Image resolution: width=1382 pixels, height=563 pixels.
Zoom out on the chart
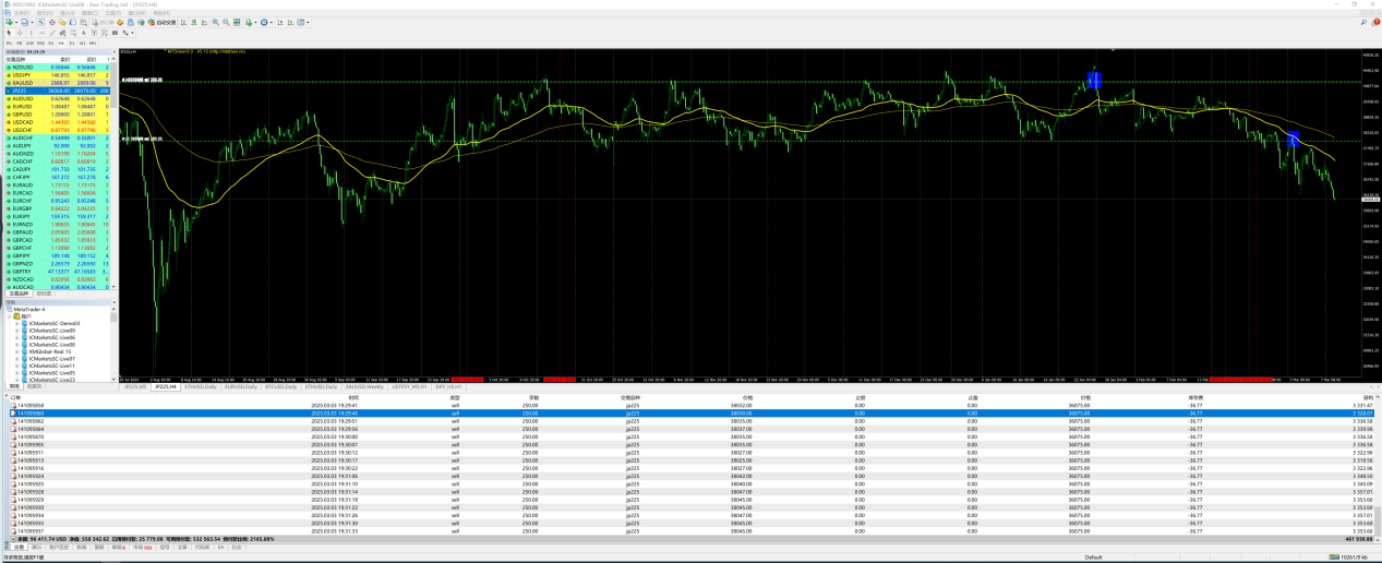[226, 22]
